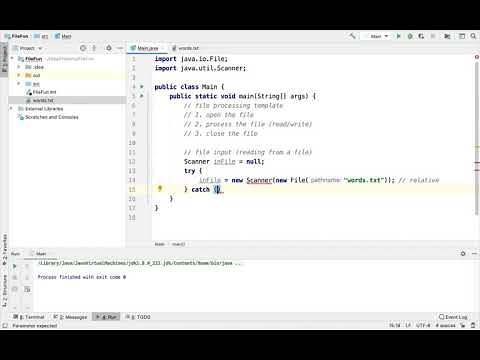Image resolution: width=480 pixels, height=360 pixels.
Task: Collapse the src folder arrow
Action: (x=19, y=84)
